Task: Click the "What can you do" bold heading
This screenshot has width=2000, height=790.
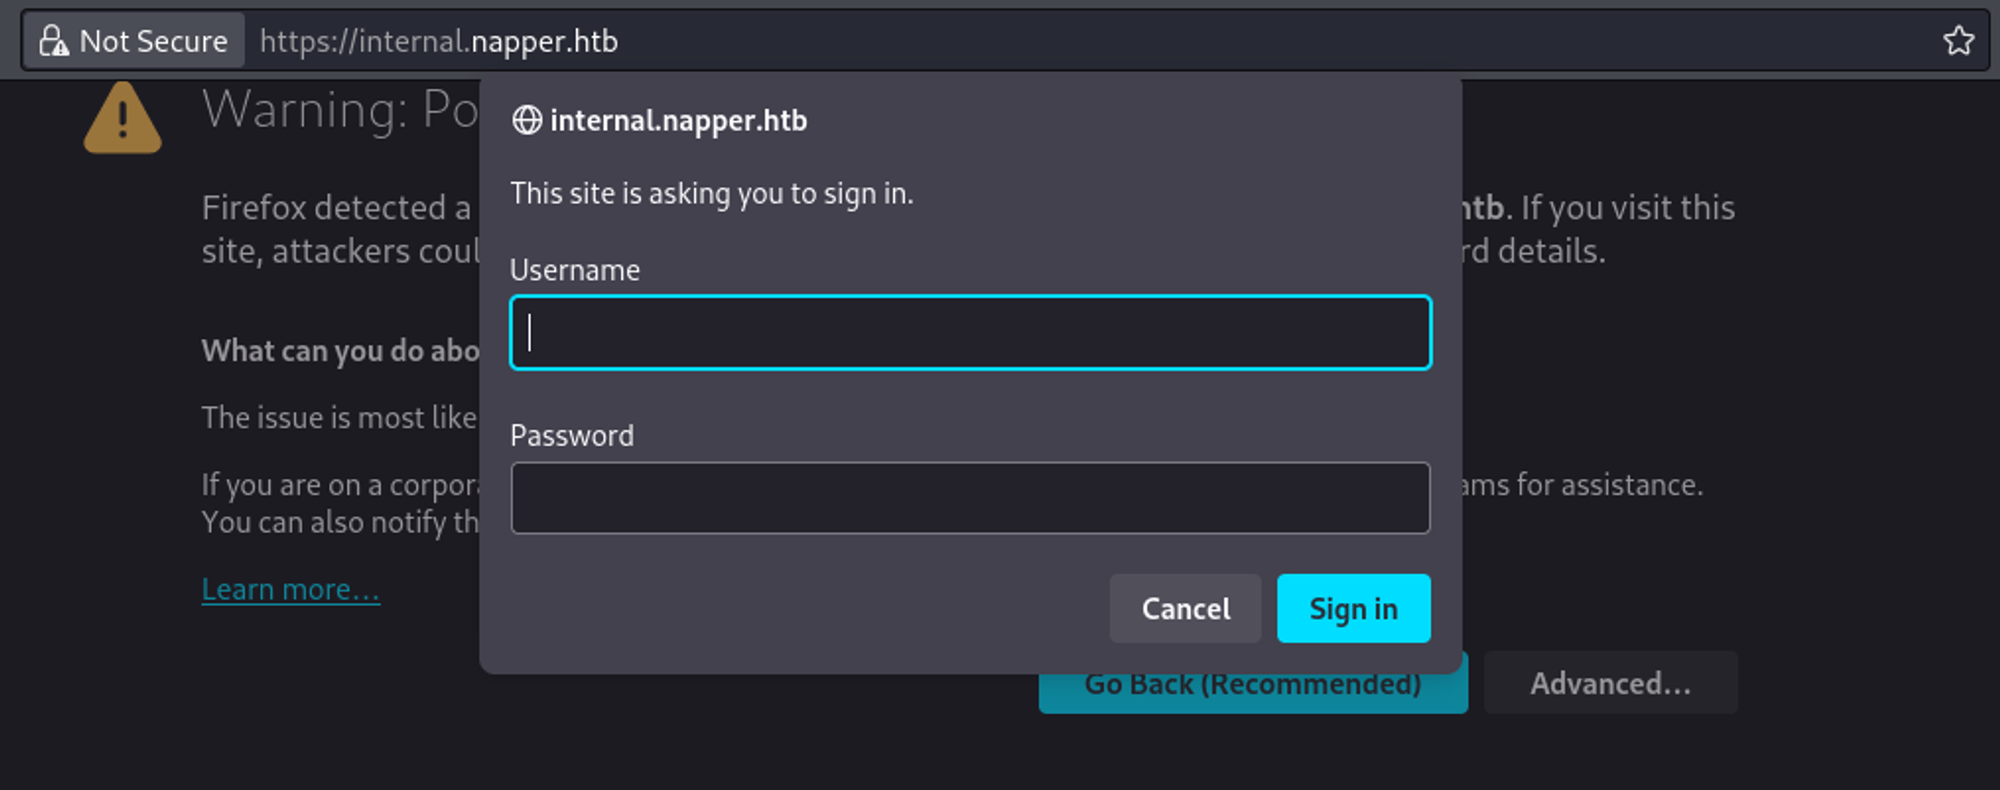Action: pyautogui.click(x=340, y=351)
